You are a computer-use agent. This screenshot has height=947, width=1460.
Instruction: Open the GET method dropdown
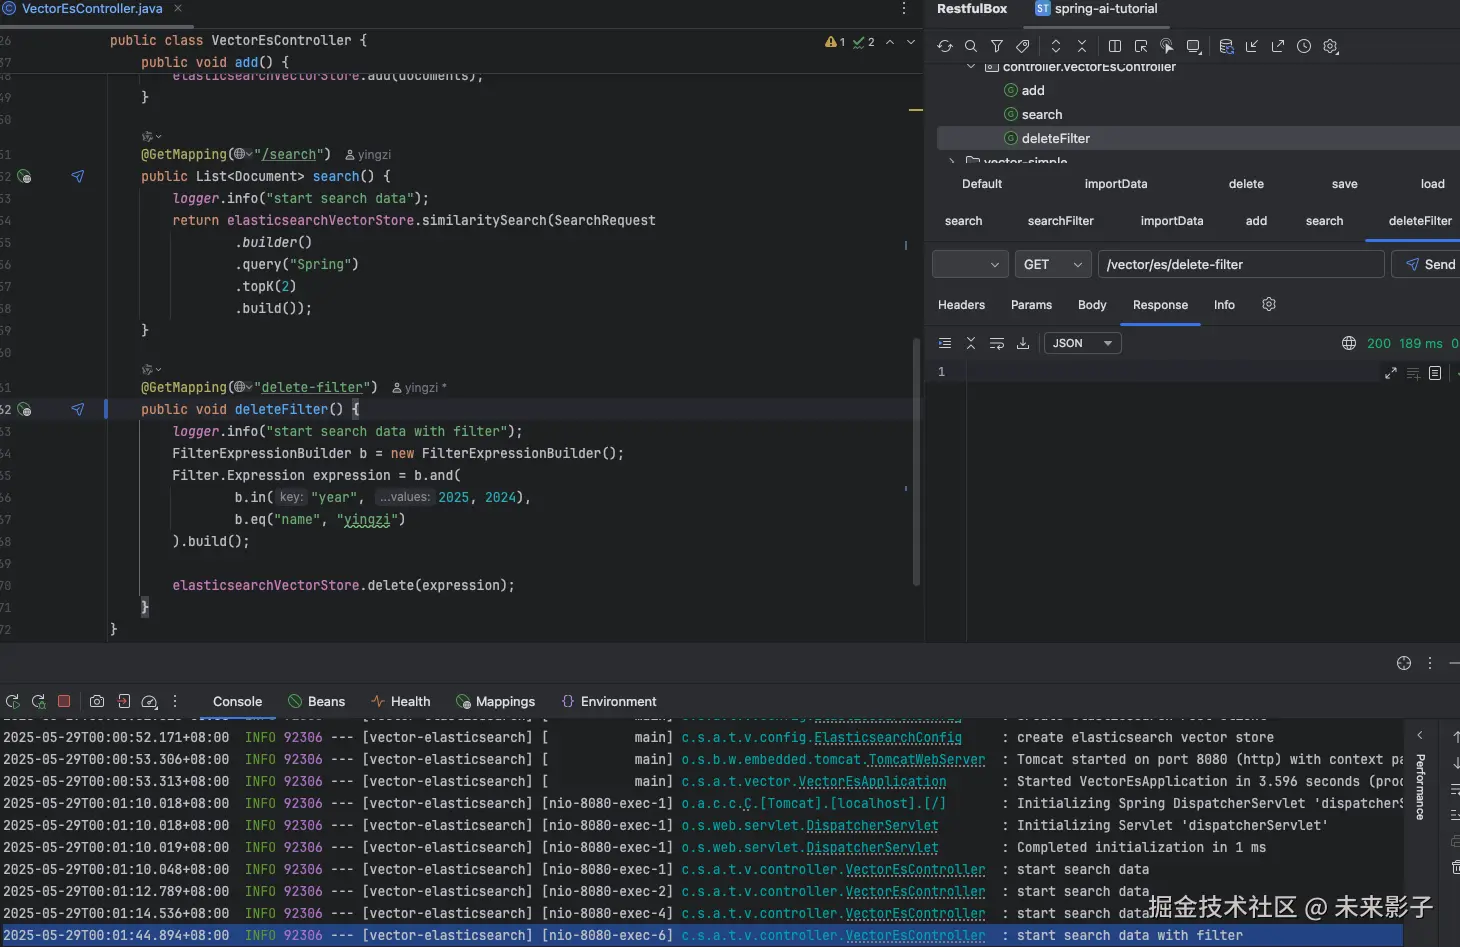point(1052,264)
